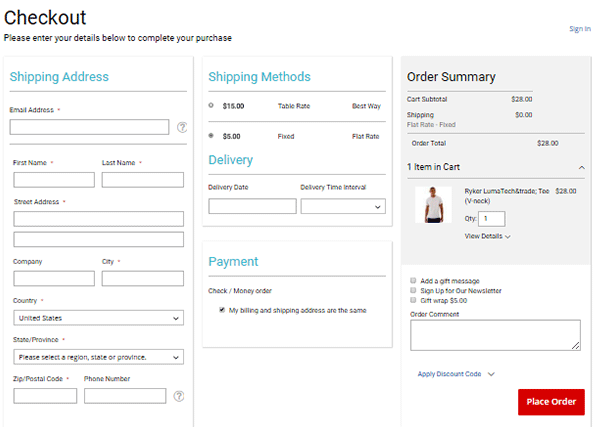Click the Flat Rate - Fixed shipping label

pyautogui.click(x=431, y=125)
